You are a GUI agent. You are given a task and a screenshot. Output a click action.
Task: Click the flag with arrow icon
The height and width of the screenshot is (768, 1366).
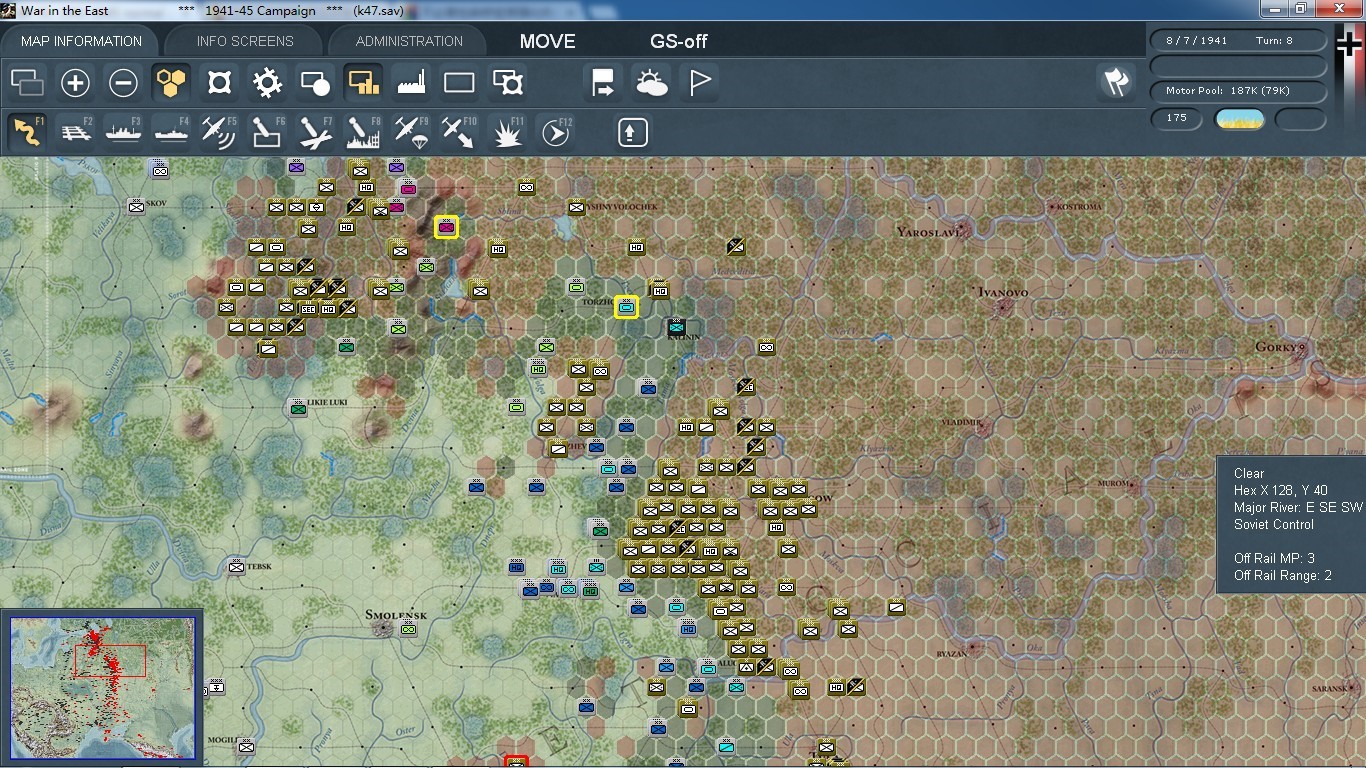pyautogui.click(x=604, y=82)
